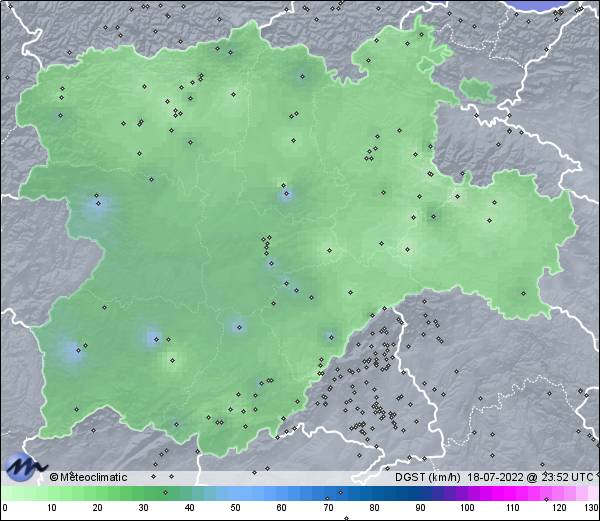Click the scale label 50

(236, 508)
